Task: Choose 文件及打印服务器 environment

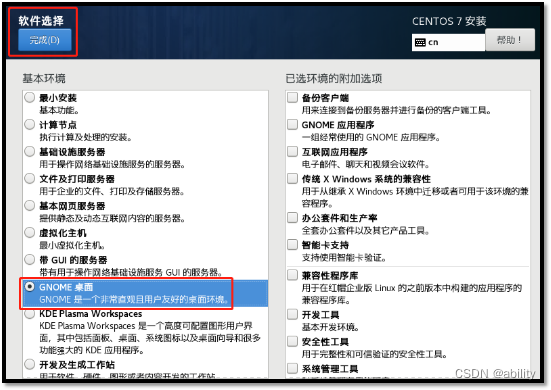Action: [x=30, y=178]
